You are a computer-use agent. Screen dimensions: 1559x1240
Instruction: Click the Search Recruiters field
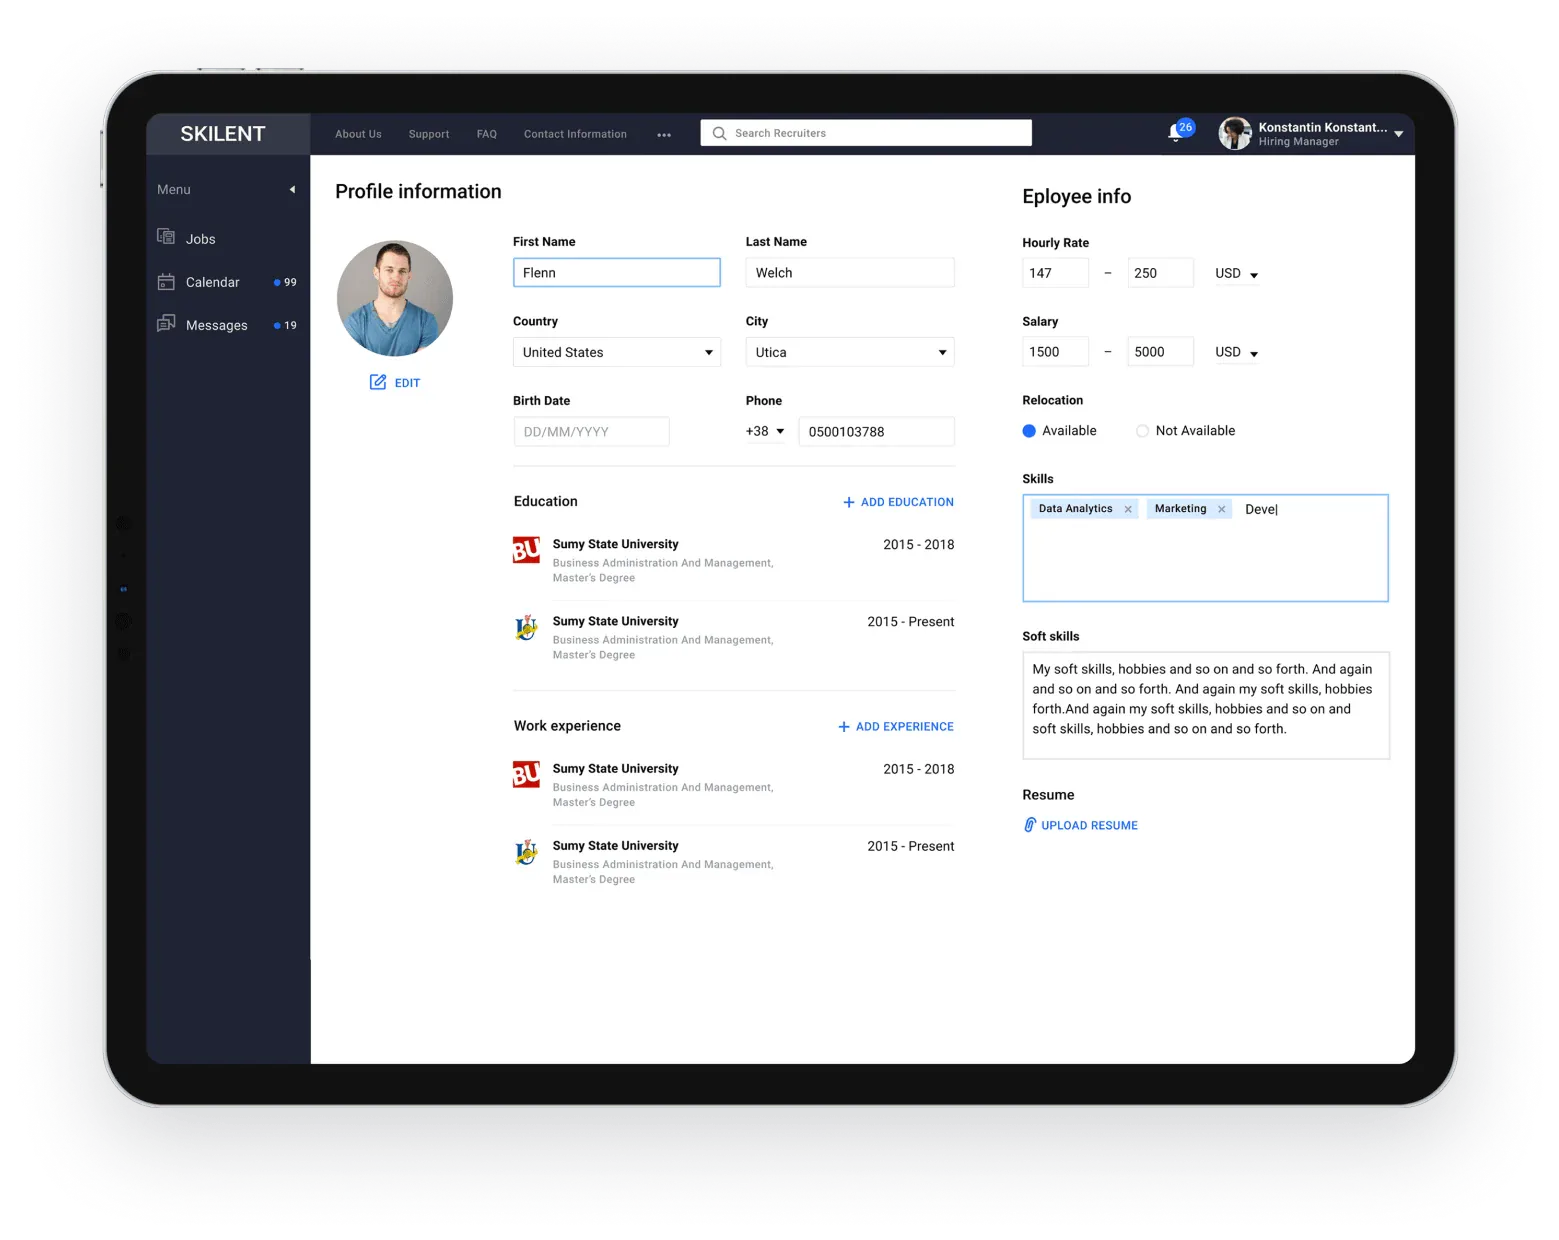[x=866, y=133]
